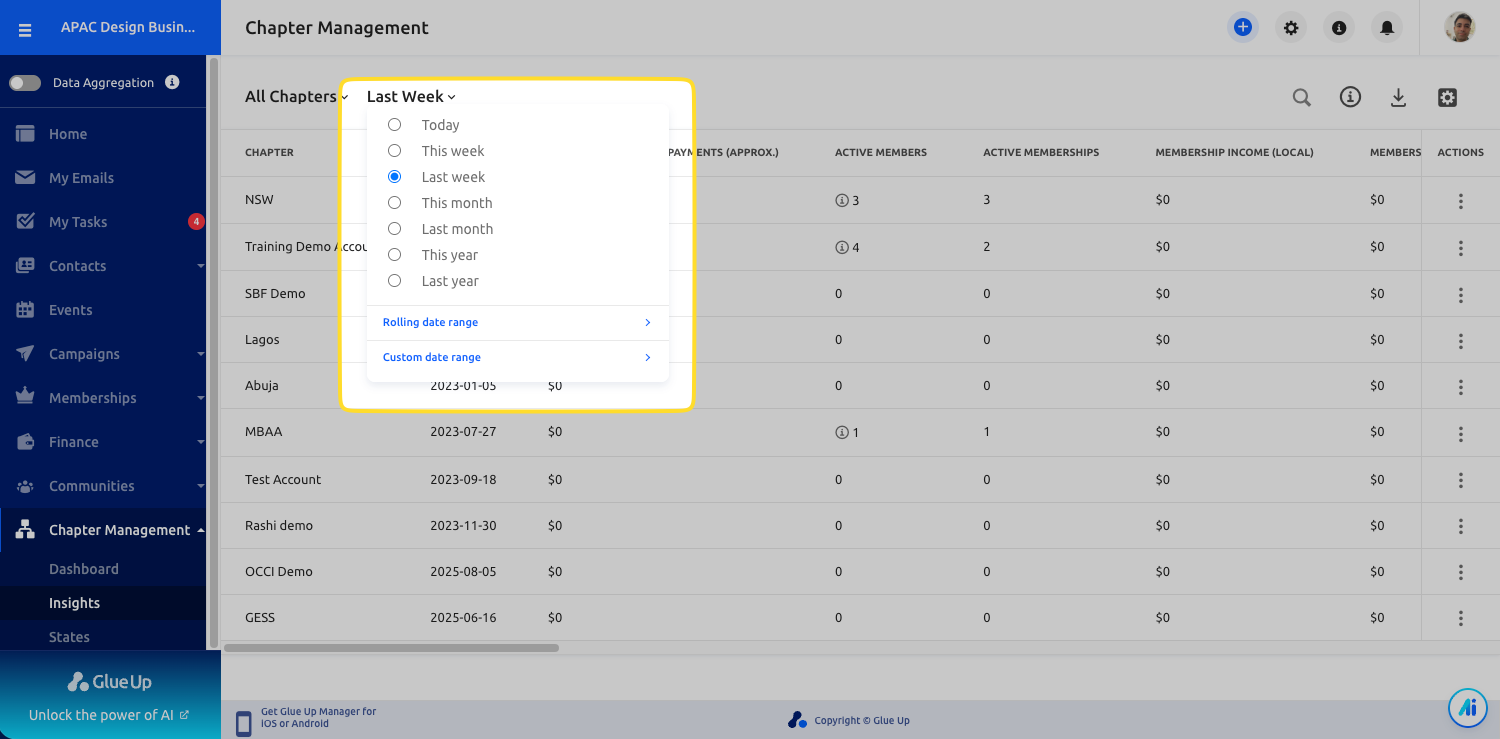Click the hamburger menu icon
The image size is (1500, 739).
tap(26, 29)
